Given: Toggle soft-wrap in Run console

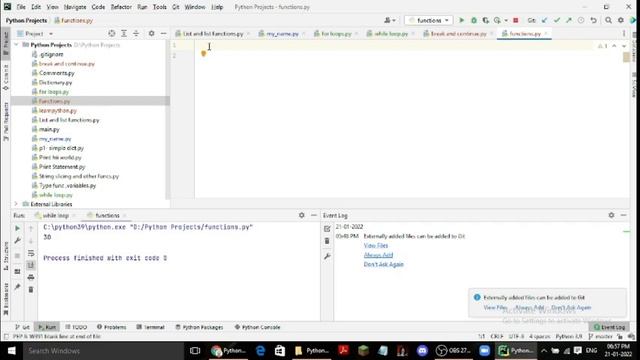Looking at the screenshot, I should (31, 253).
